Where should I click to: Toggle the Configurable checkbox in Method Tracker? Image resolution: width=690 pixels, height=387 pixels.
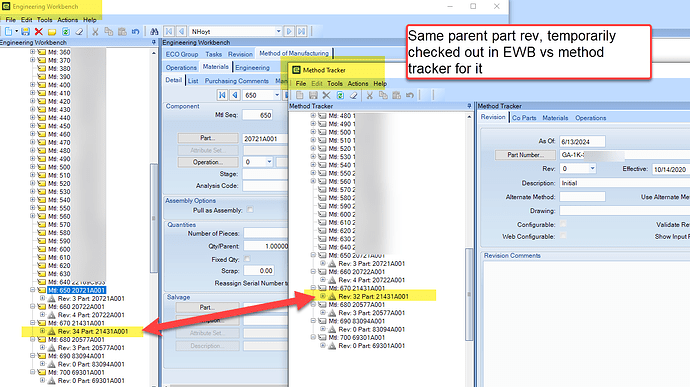(x=563, y=225)
